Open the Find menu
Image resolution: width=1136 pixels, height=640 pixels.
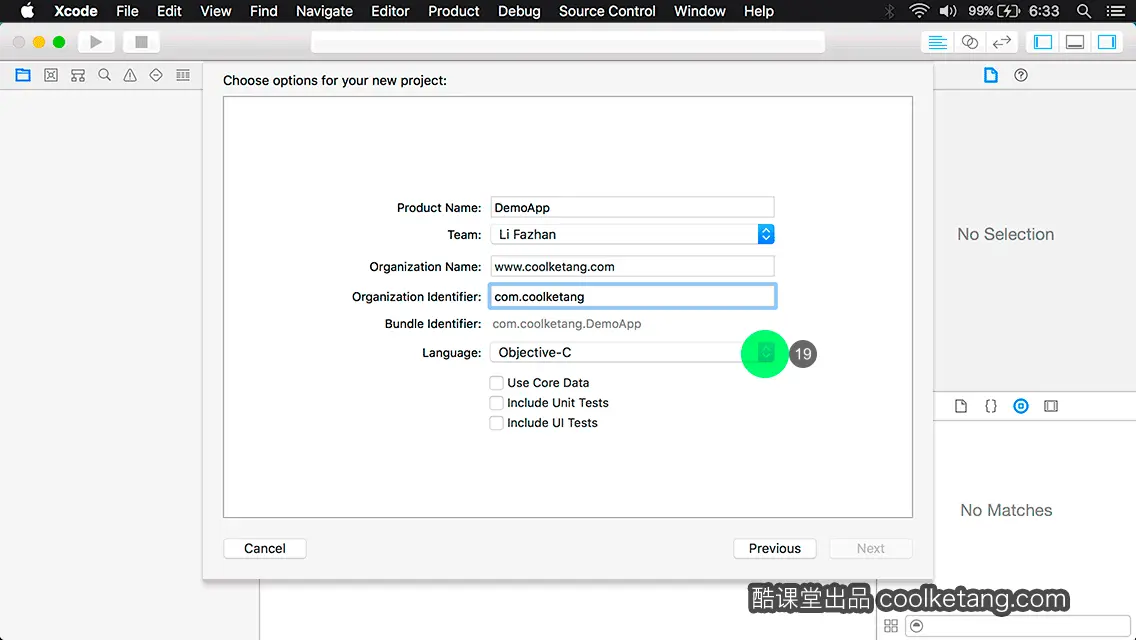pyautogui.click(x=264, y=11)
